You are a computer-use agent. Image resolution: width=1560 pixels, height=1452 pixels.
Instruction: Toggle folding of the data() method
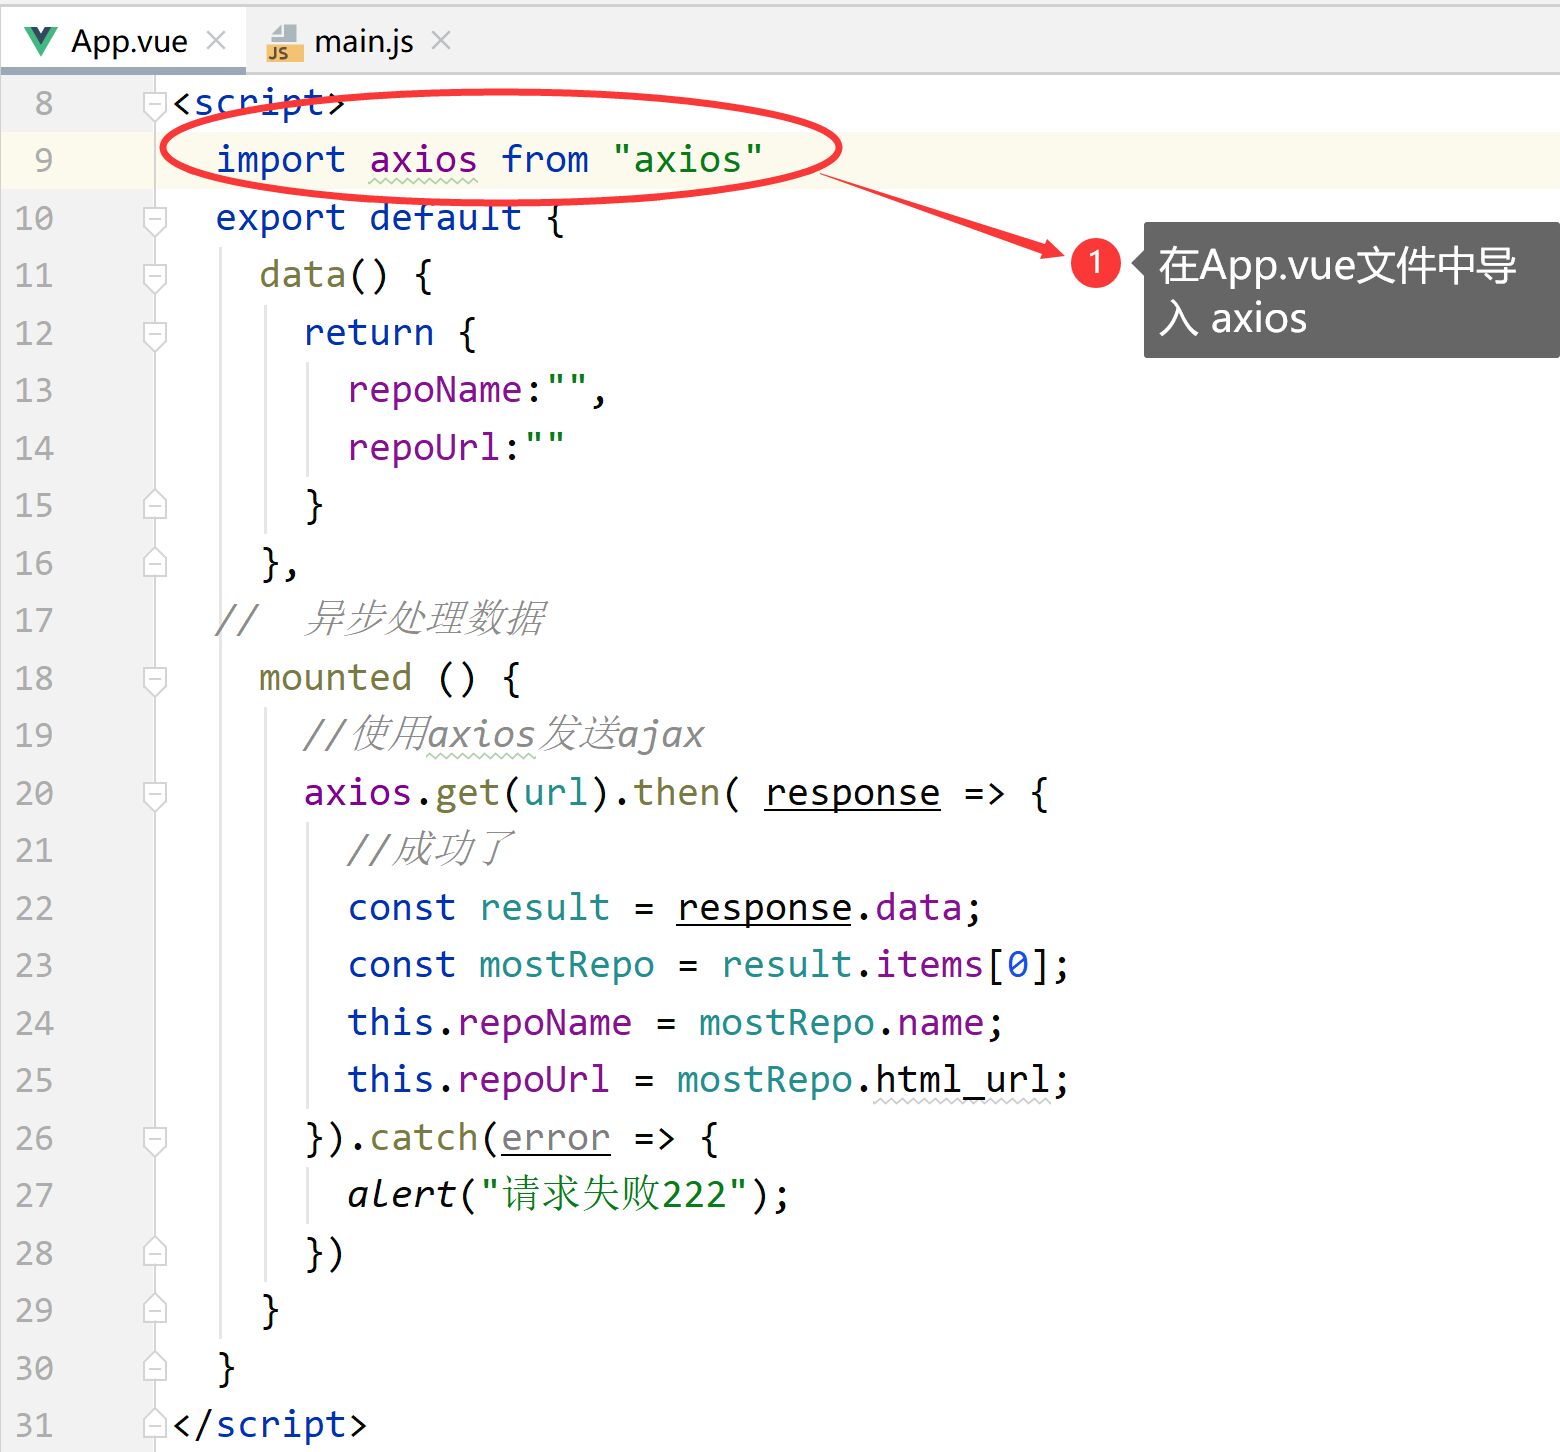pyautogui.click(x=155, y=275)
